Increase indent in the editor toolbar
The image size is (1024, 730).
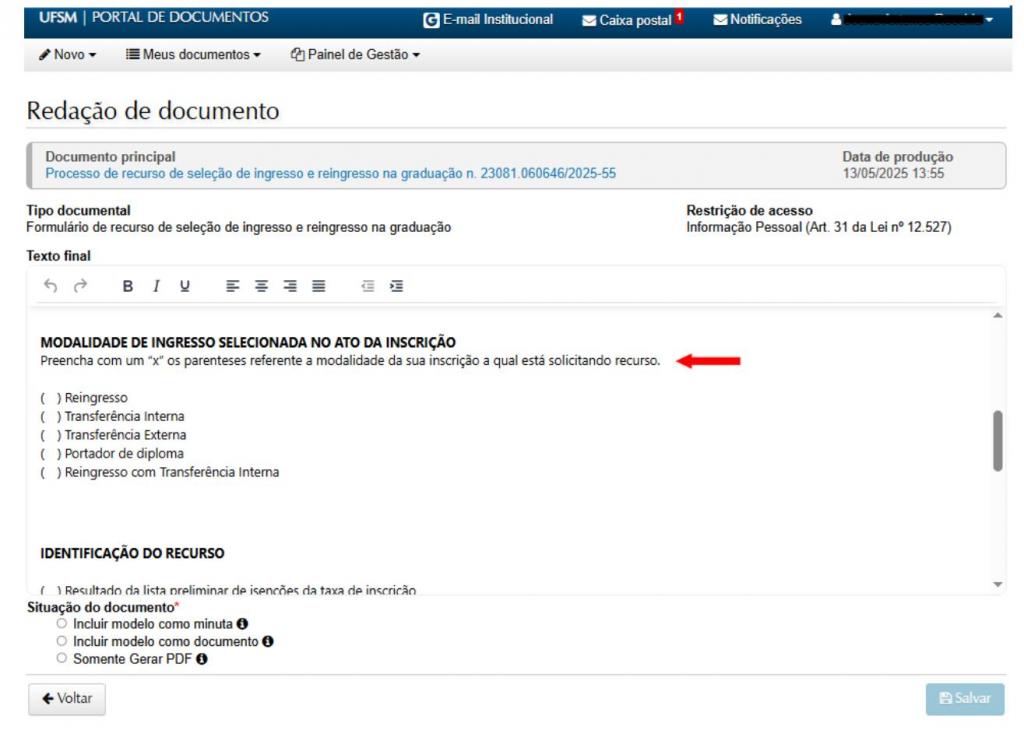pos(396,286)
